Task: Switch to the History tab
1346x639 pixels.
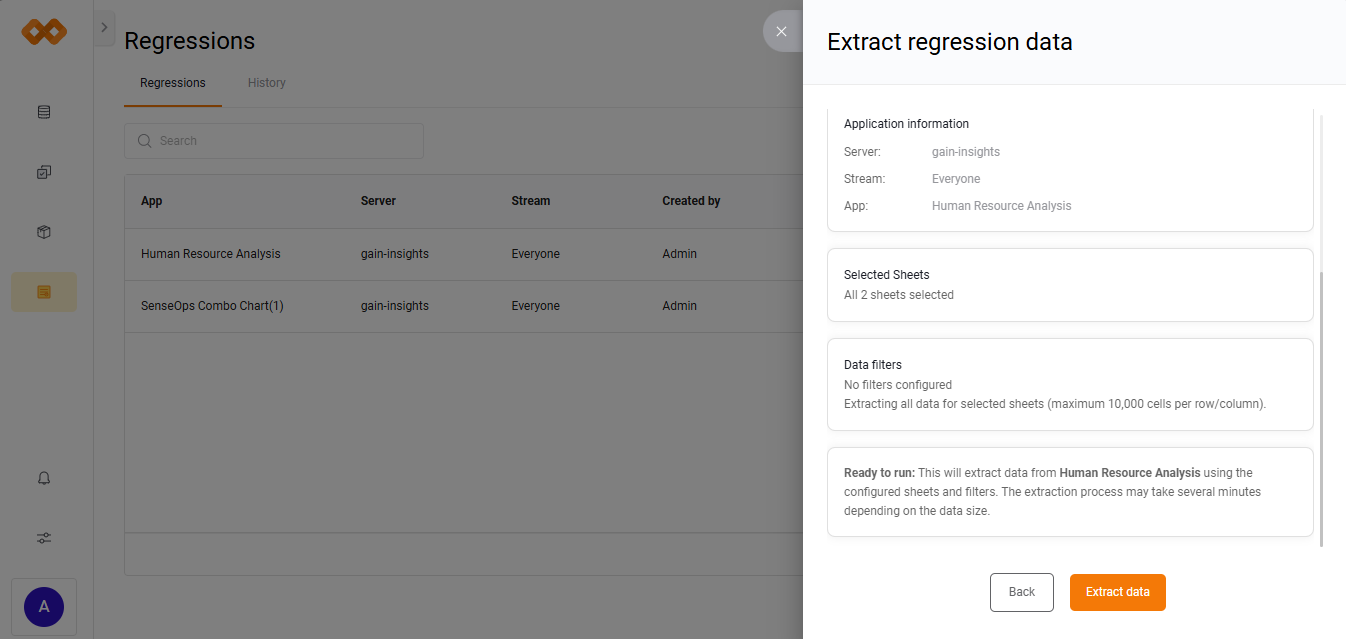Action: point(266,82)
